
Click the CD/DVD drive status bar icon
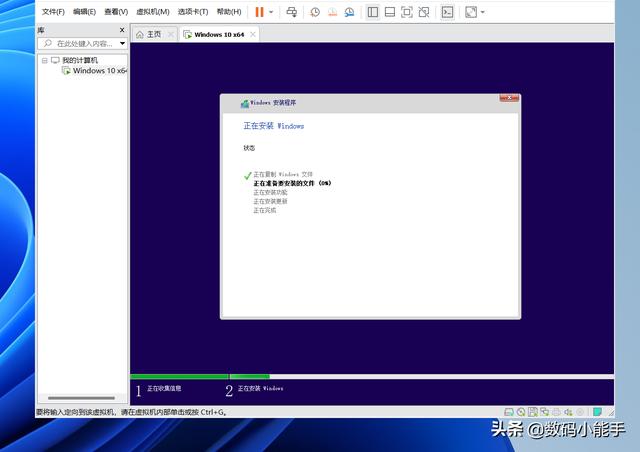(x=521, y=412)
